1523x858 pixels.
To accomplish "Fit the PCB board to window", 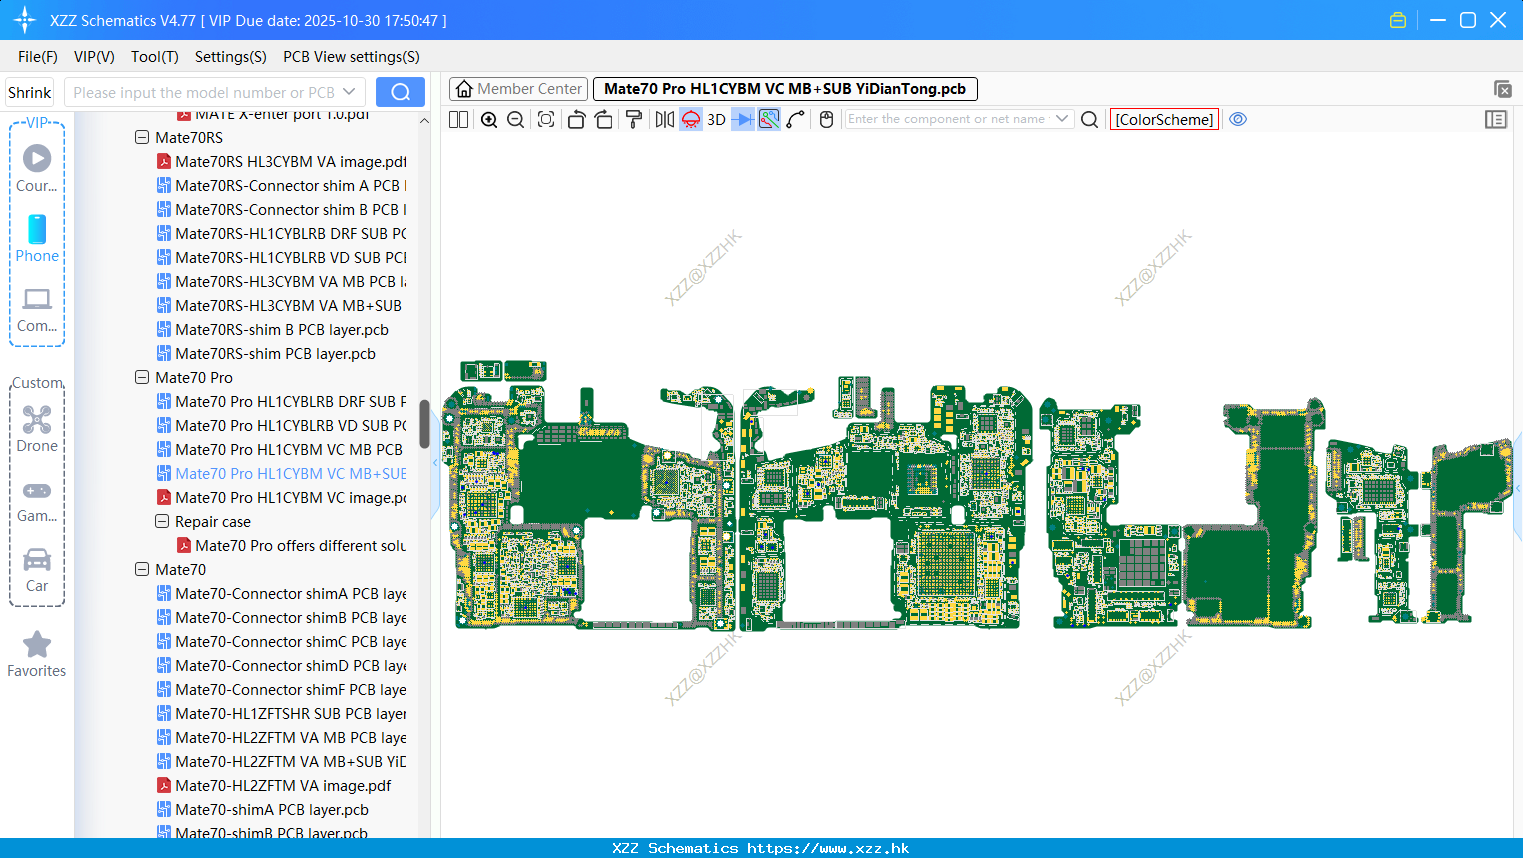I will click(x=546, y=119).
